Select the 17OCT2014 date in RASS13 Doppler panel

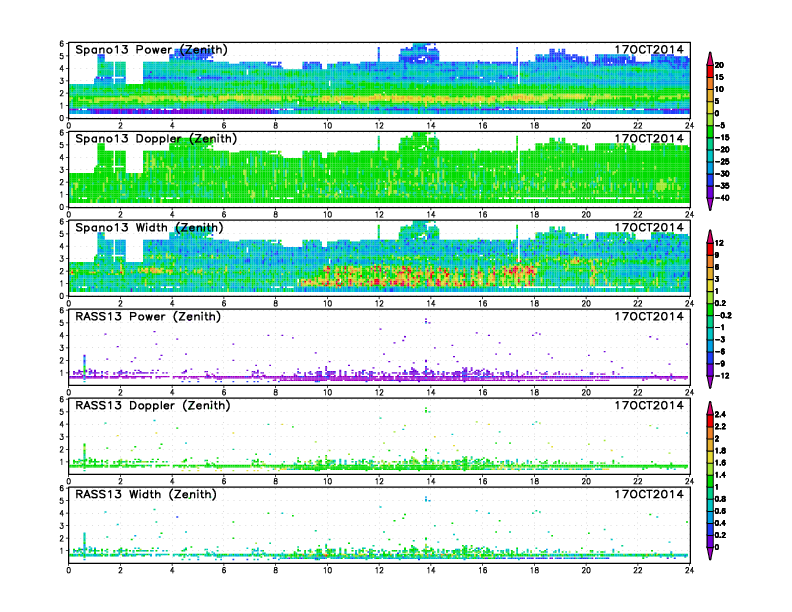(x=649, y=405)
